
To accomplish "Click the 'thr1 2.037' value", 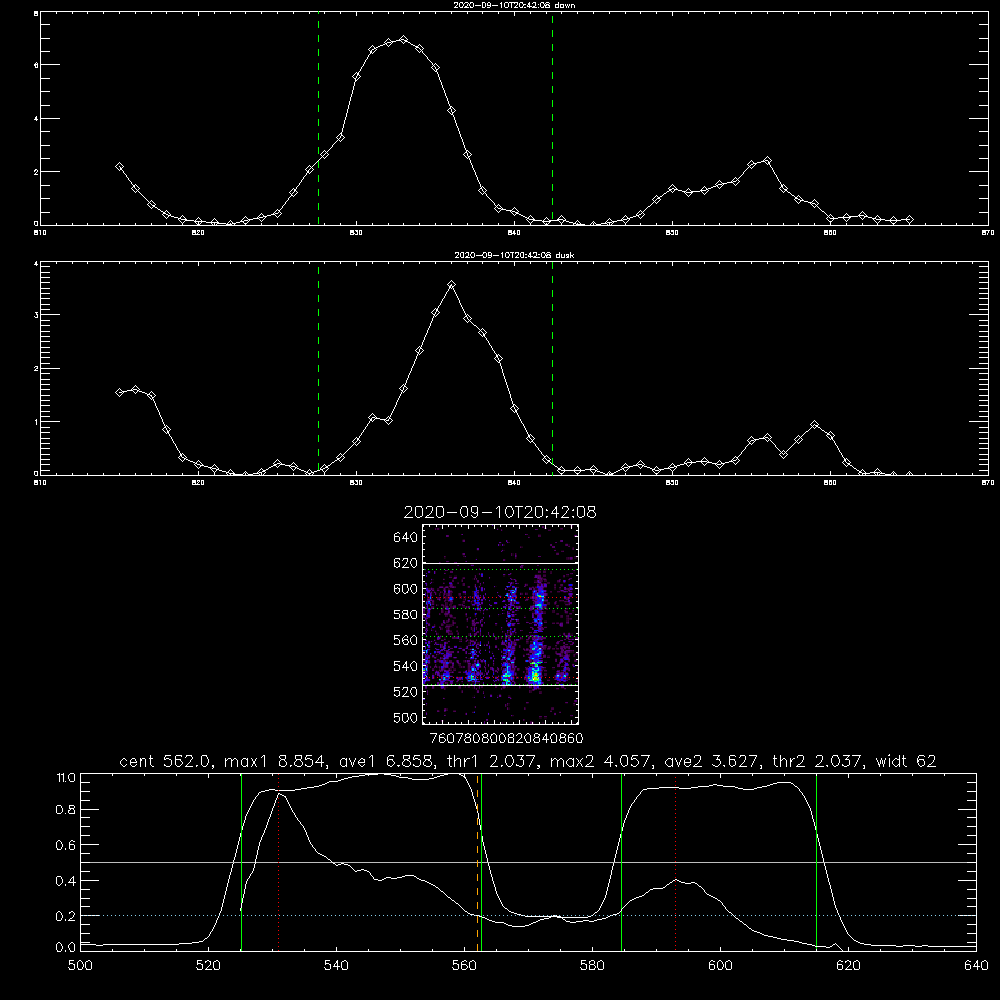I will [492, 761].
